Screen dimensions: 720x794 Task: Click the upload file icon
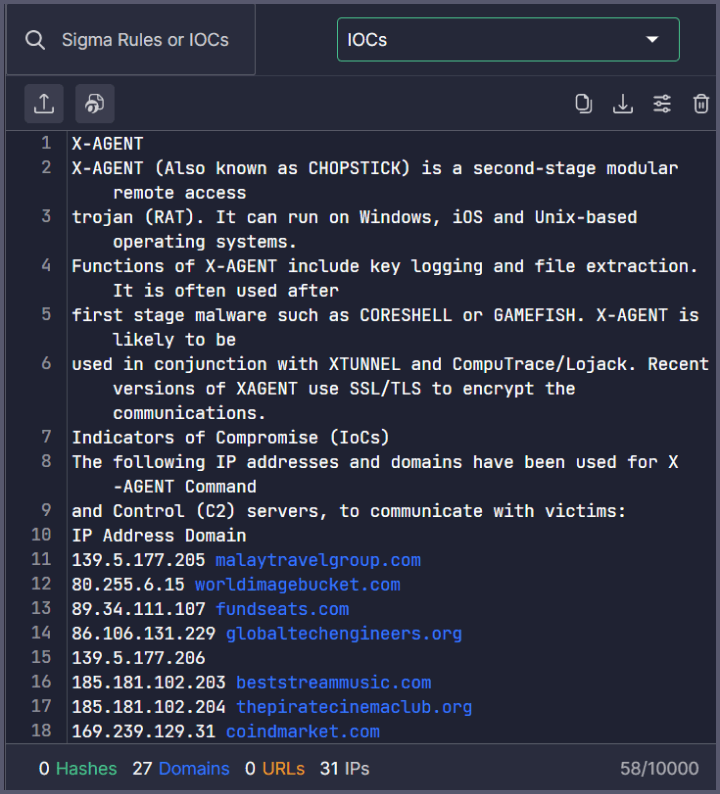[x=45, y=104]
